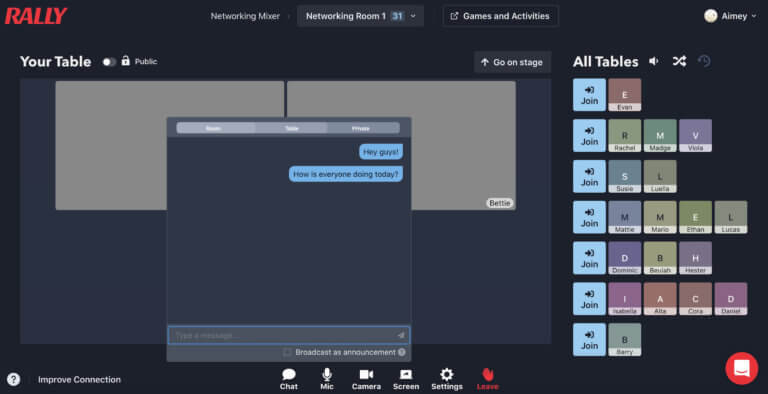Click the Go on stage button
This screenshot has height=394, width=768.
coord(512,62)
